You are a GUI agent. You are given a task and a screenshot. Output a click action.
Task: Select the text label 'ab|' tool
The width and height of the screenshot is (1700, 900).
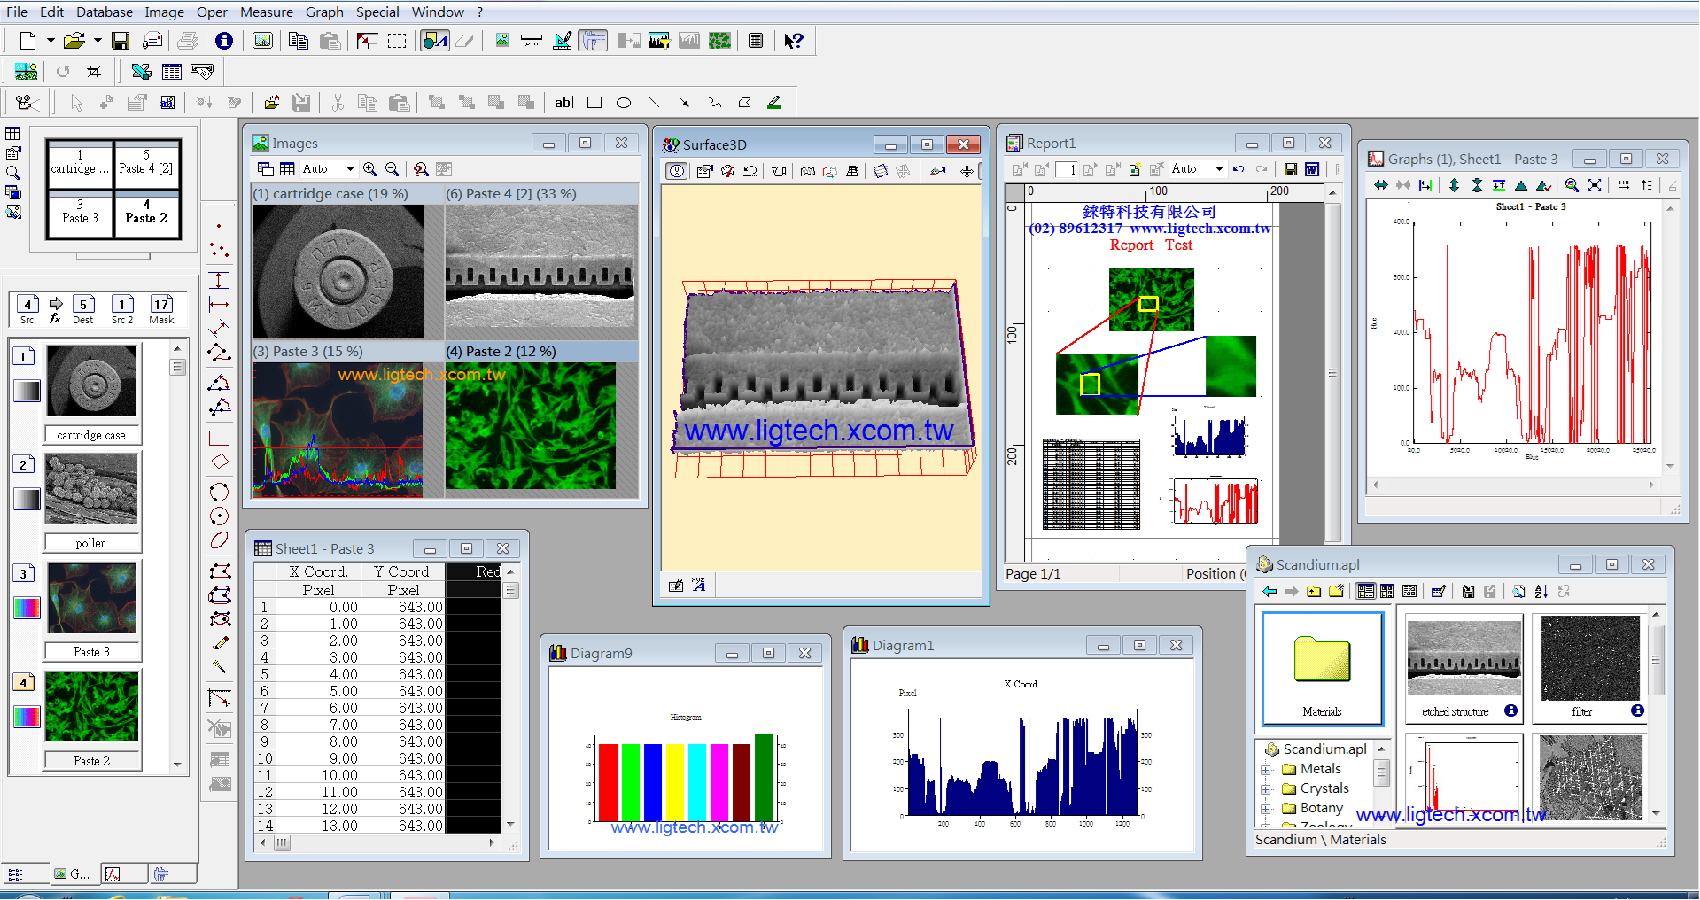click(x=564, y=102)
